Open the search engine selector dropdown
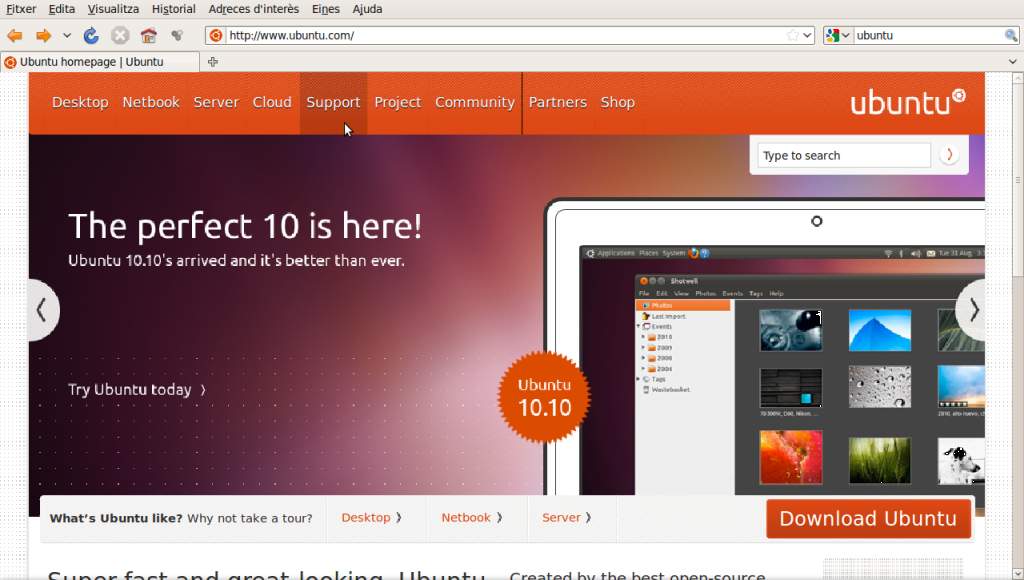1024x580 pixels. (838, 35)
